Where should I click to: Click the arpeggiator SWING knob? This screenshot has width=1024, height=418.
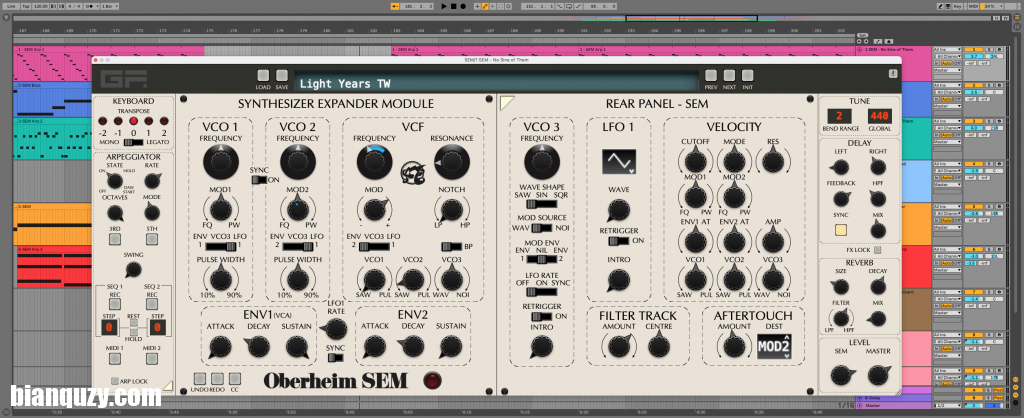133,269
